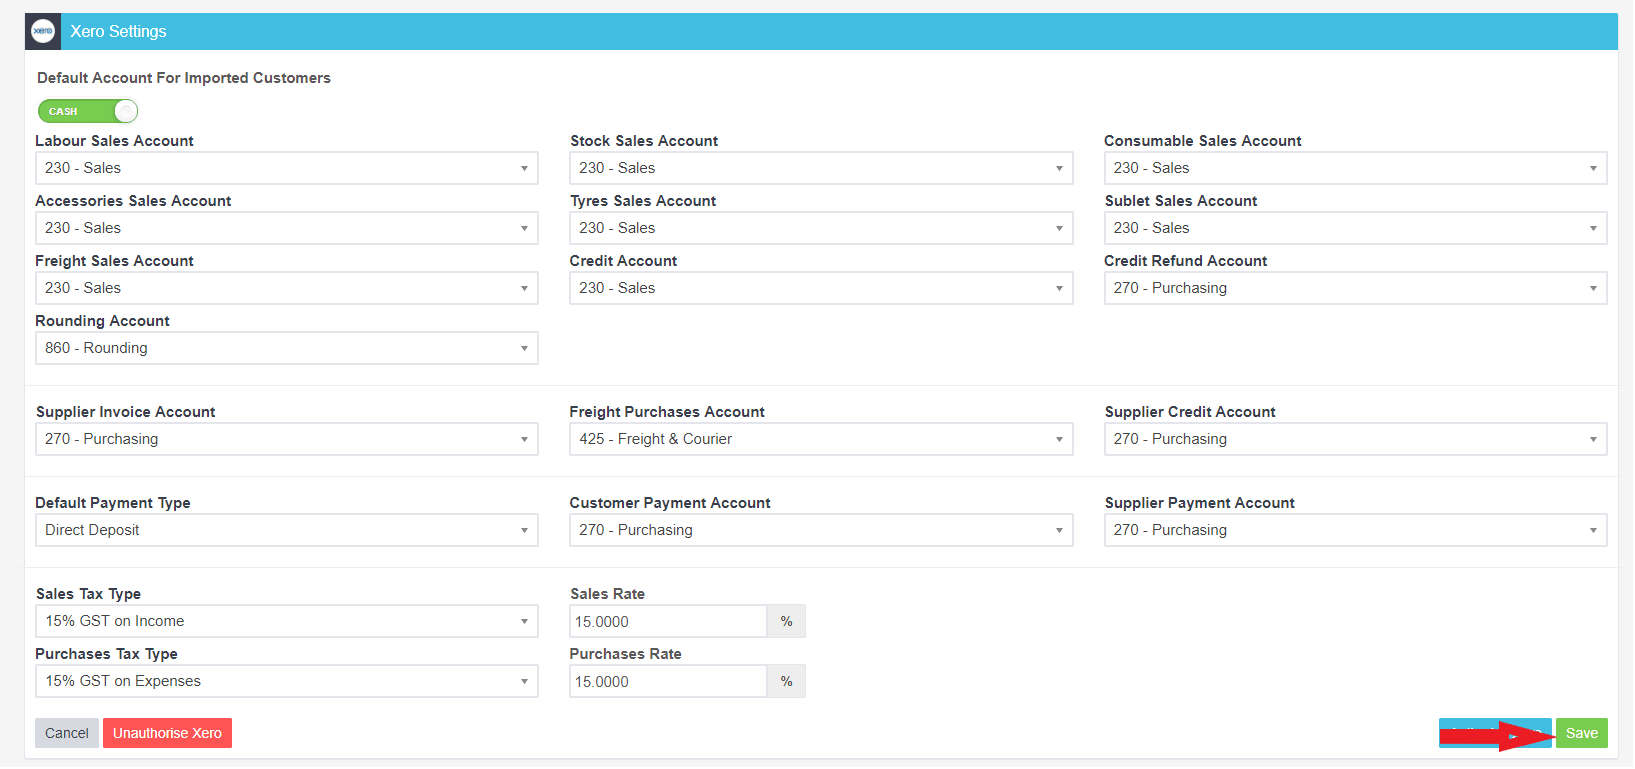This screenshot has height=769, width=1635.
Task: Click percent symbol beside Purchases Rate
Action: click(x=786, y=681)
